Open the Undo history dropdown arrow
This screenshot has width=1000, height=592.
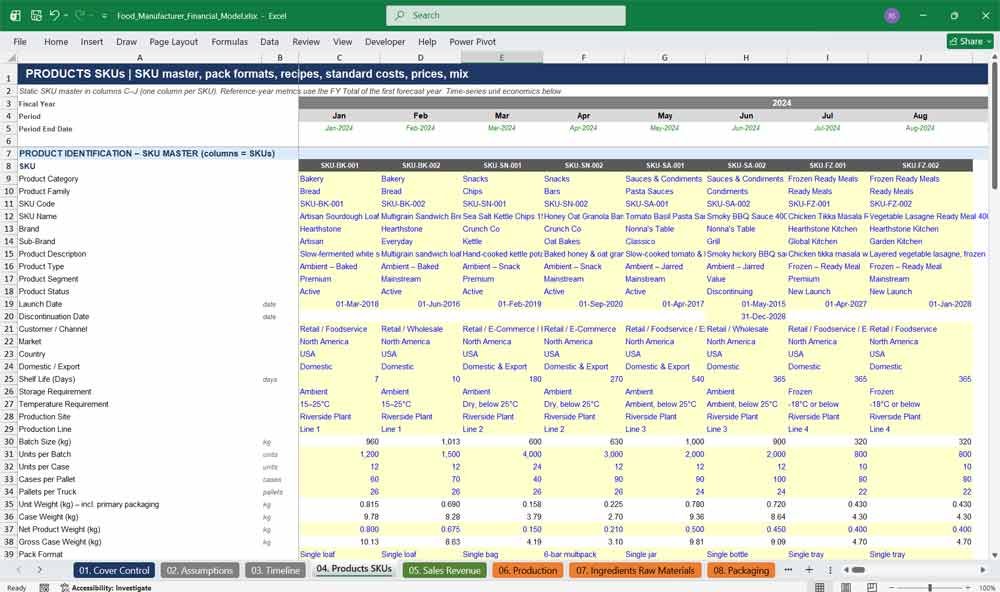coord(65,15)
